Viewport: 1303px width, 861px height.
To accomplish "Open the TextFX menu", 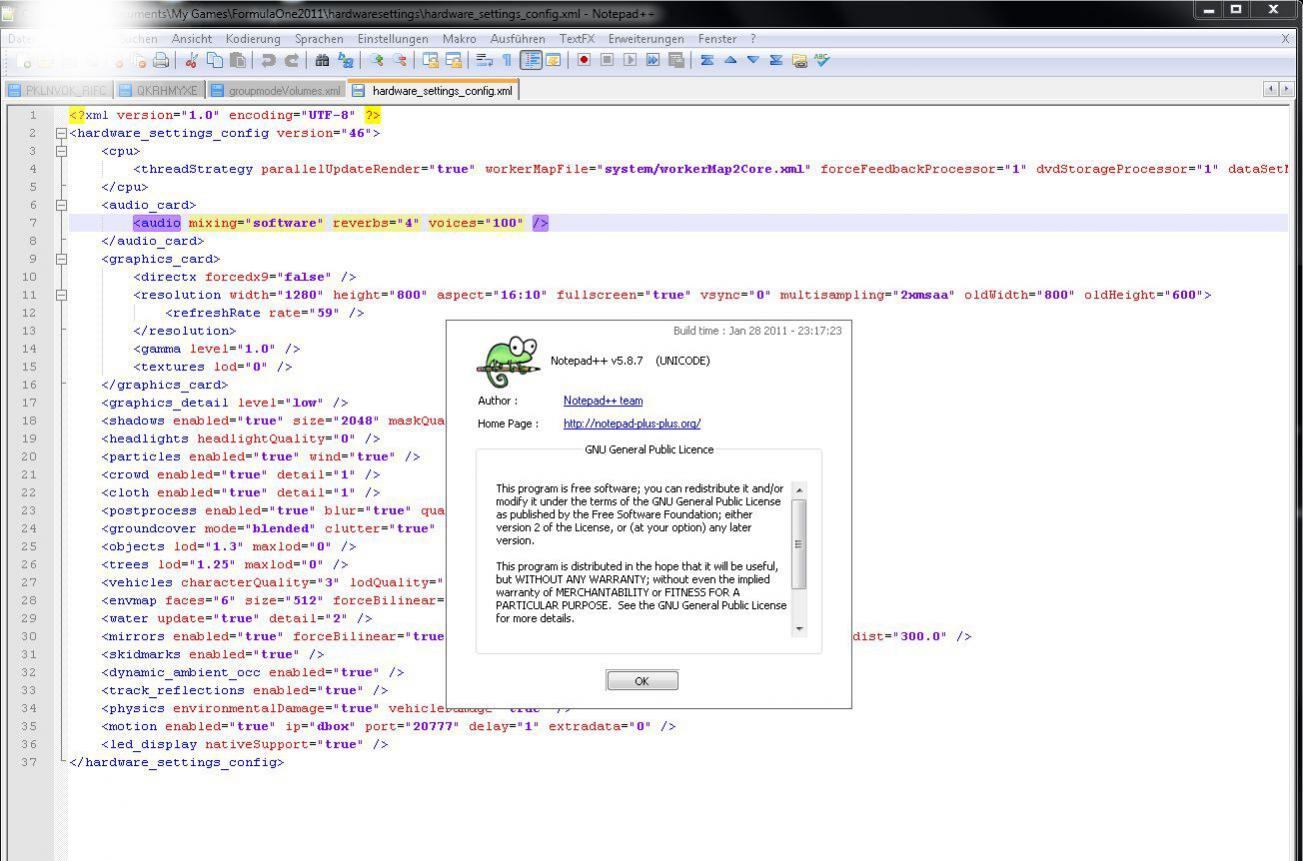I will pyautogui.click(x=577, y=38).
